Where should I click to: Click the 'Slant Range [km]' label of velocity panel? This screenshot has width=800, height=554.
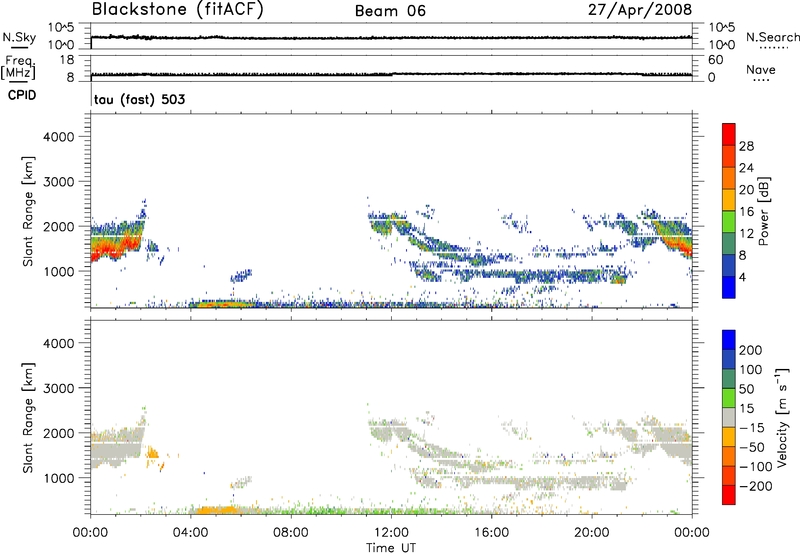[28, 417]
